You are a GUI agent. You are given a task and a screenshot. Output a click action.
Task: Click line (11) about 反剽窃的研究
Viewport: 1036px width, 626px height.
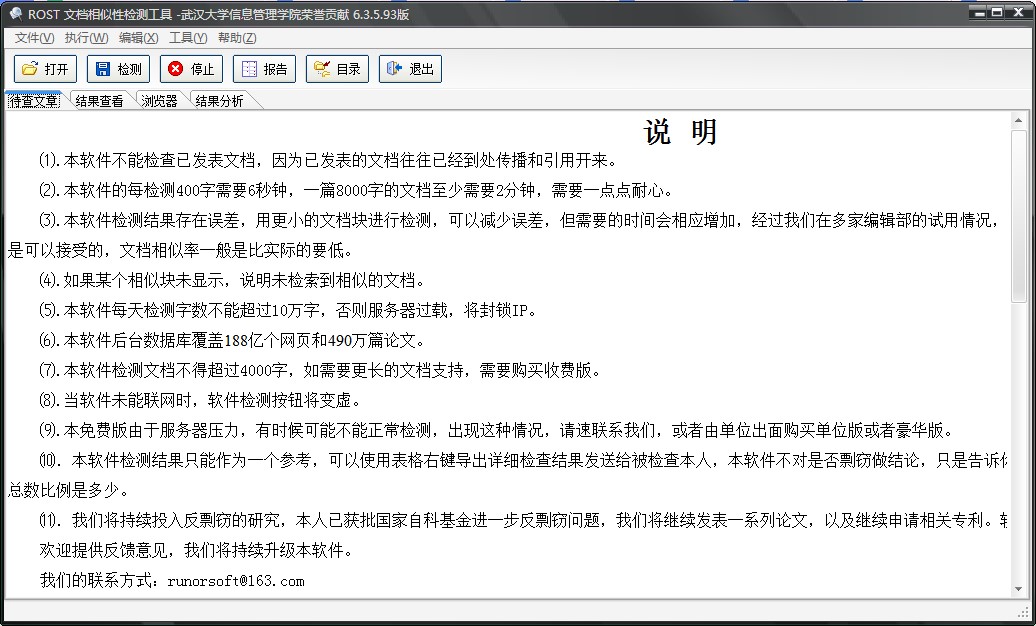(523, 521)
